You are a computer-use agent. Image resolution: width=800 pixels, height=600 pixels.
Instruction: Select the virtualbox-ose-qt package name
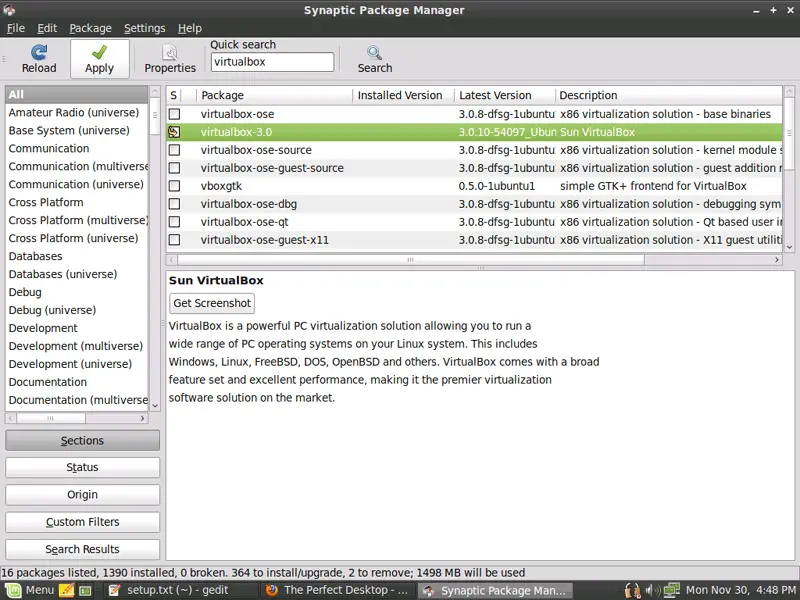click(244, 222)
